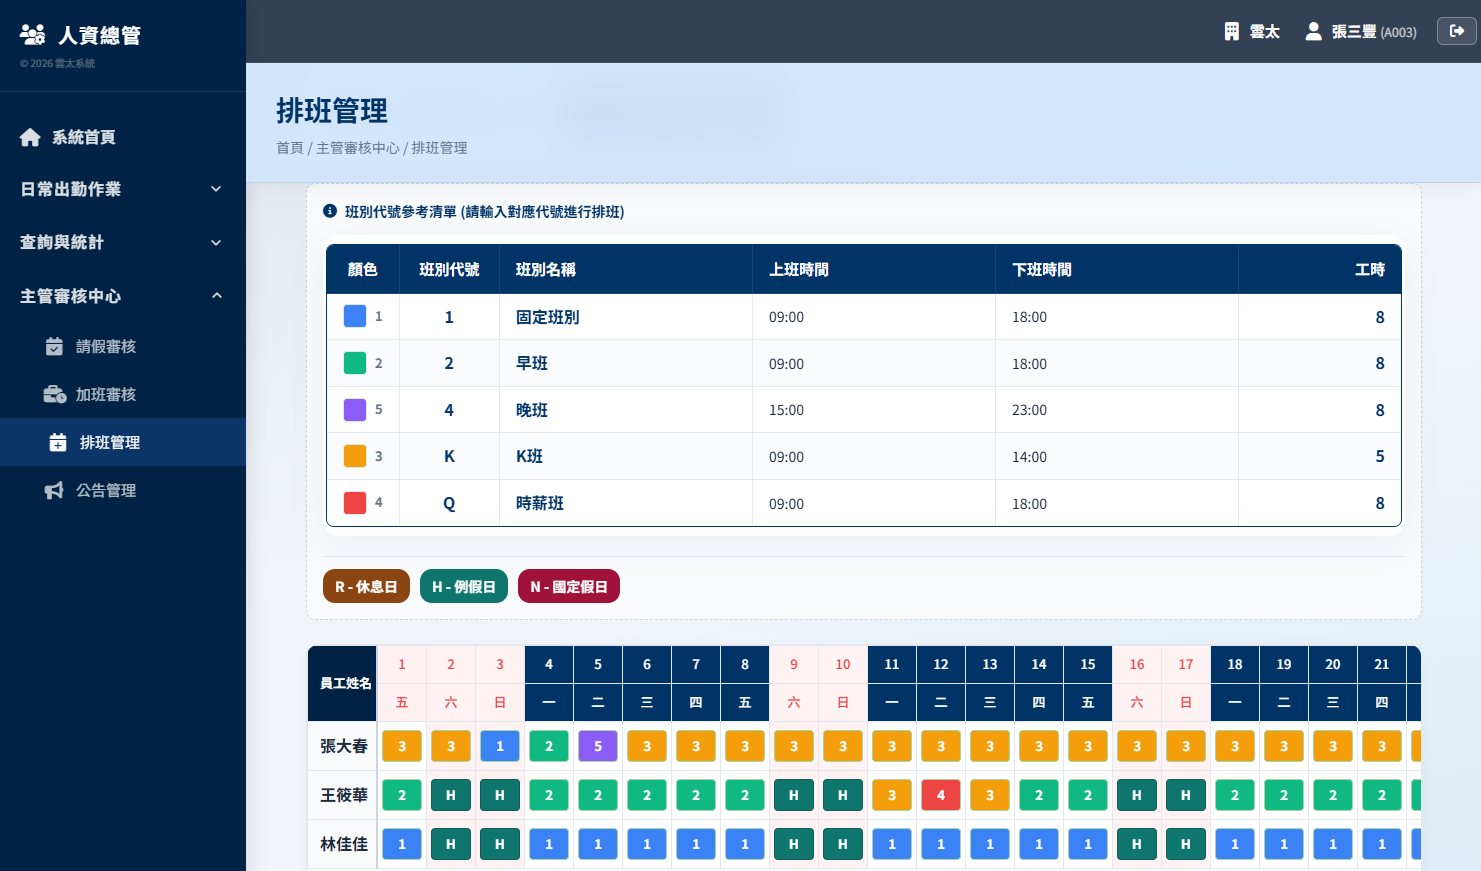This screenshot has width=1481, height=871.
Task: Click the calendar-check icon for 請假審核
Action: click(55, 346)
